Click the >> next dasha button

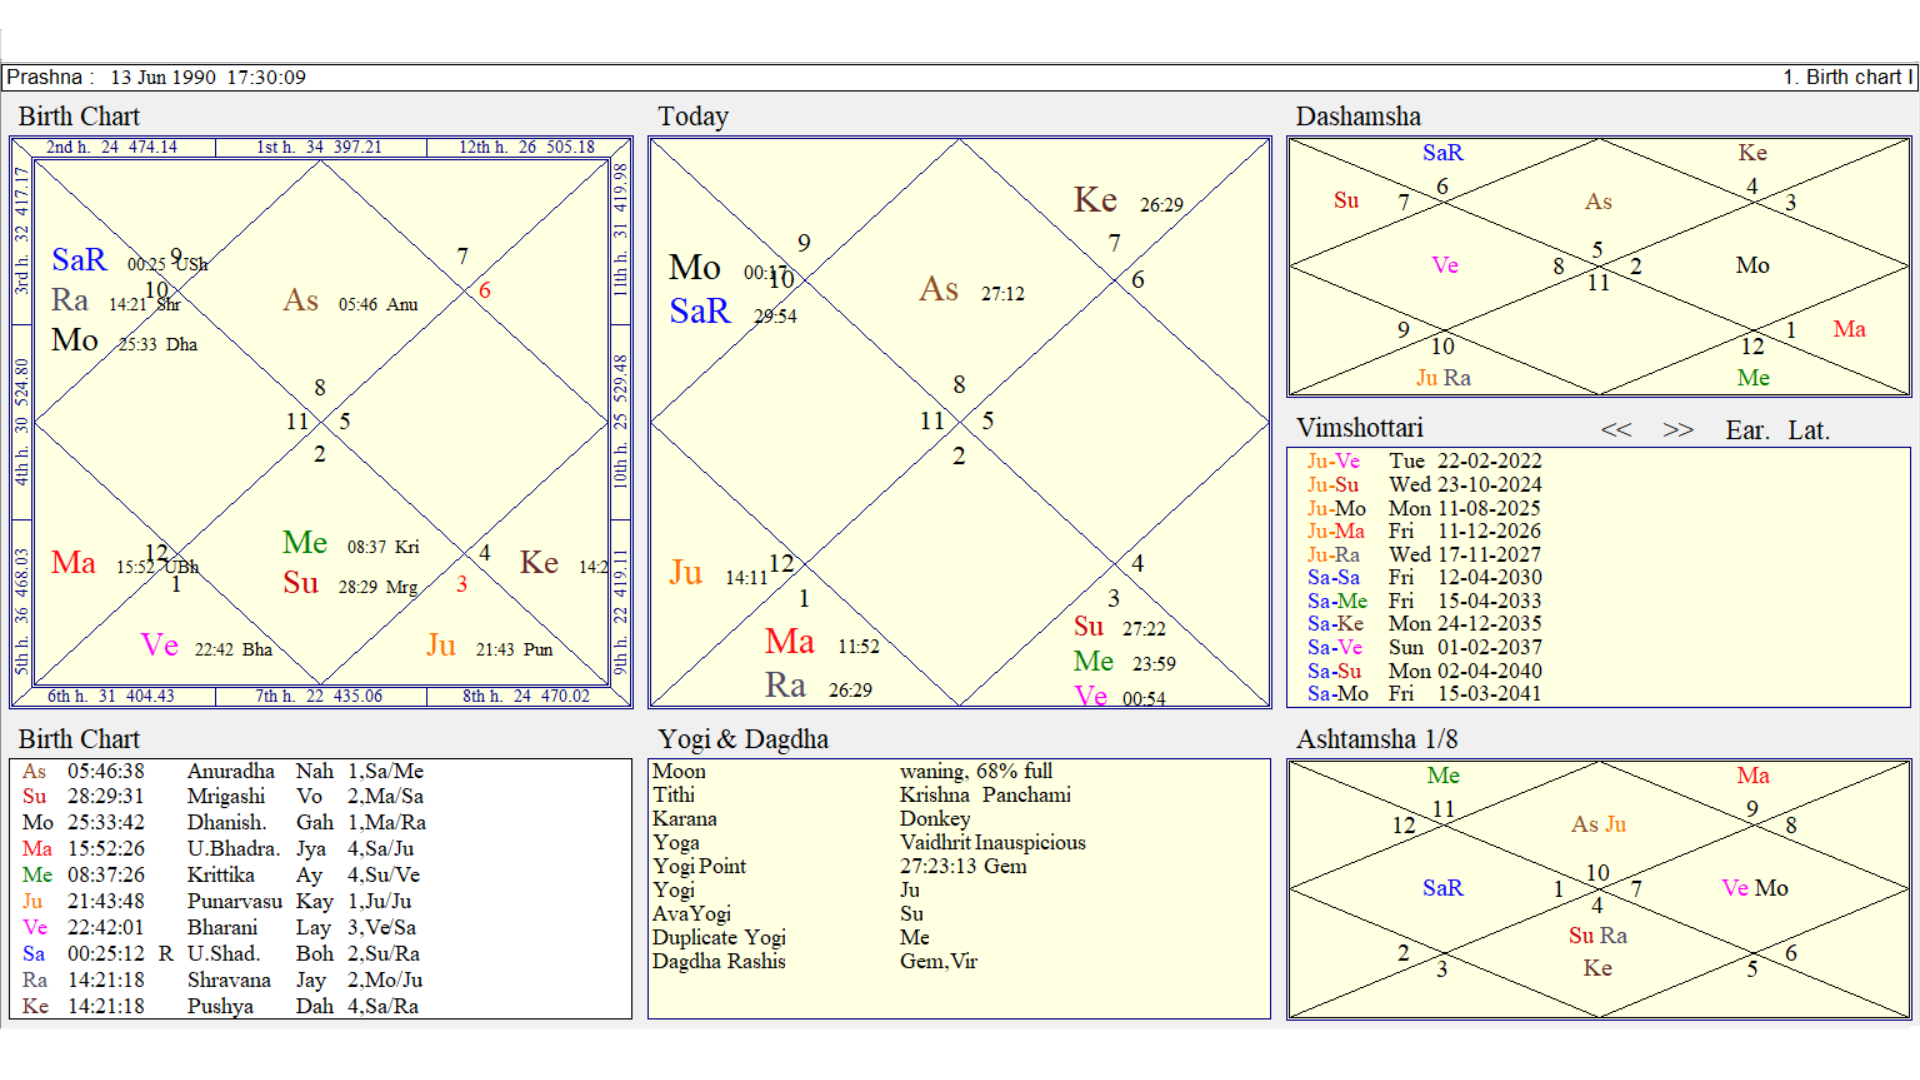pyautogui.click(x=1678, y=430)
